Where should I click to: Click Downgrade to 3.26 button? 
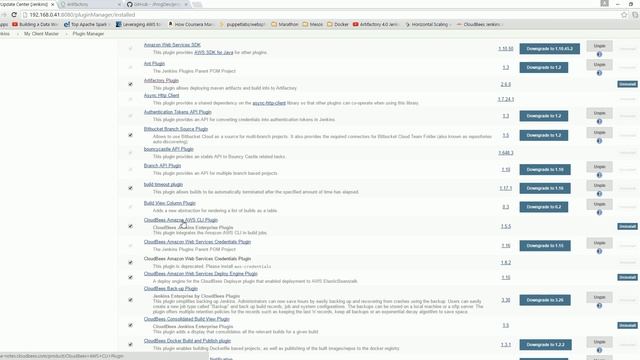(545, 300)
